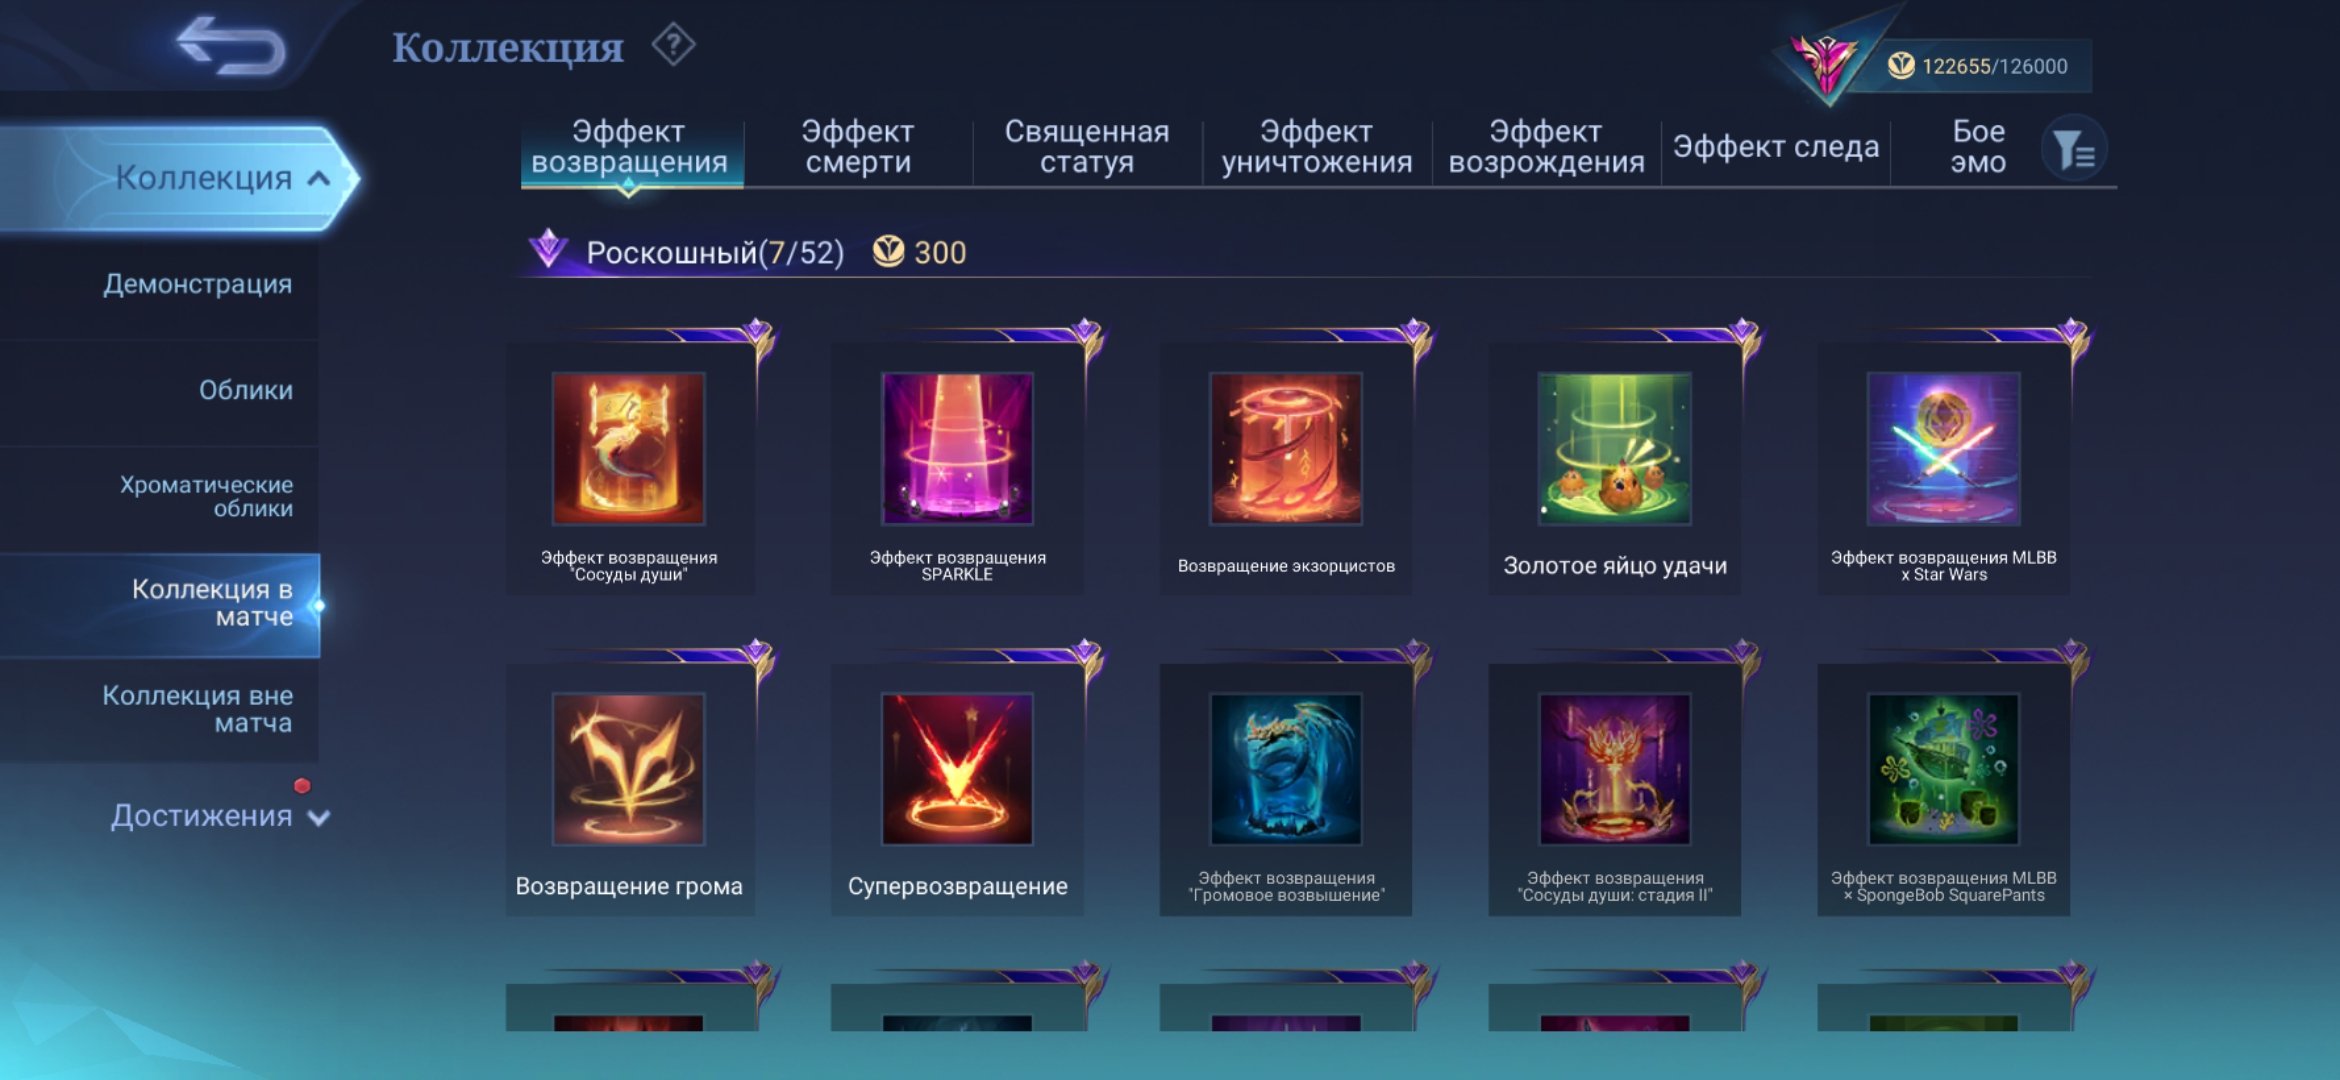Expand the Достижения sidebar section
This screenshot has width=2340, height=1080.
tap(220, 816)
